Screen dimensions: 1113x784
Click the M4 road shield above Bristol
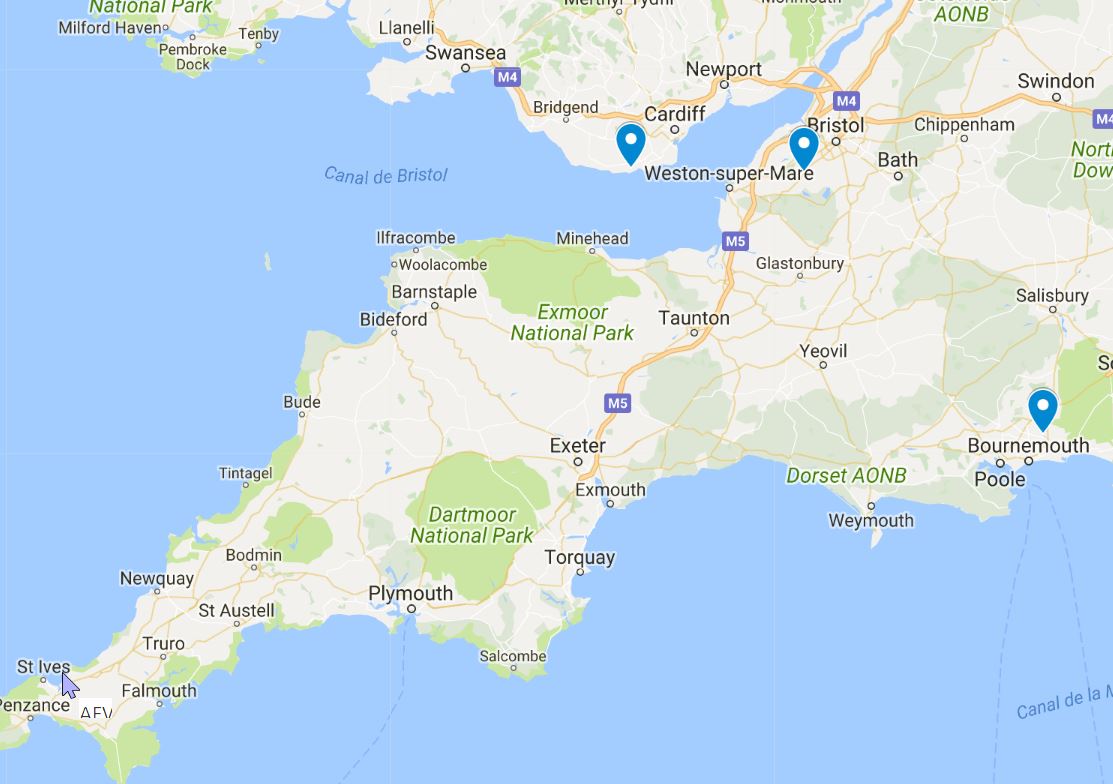846,101
